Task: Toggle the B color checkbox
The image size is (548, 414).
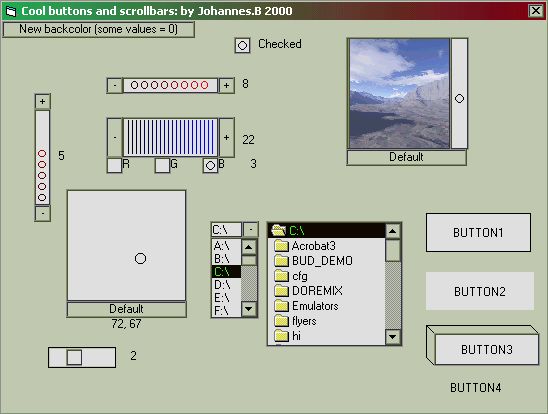Action: coord(210,166)
